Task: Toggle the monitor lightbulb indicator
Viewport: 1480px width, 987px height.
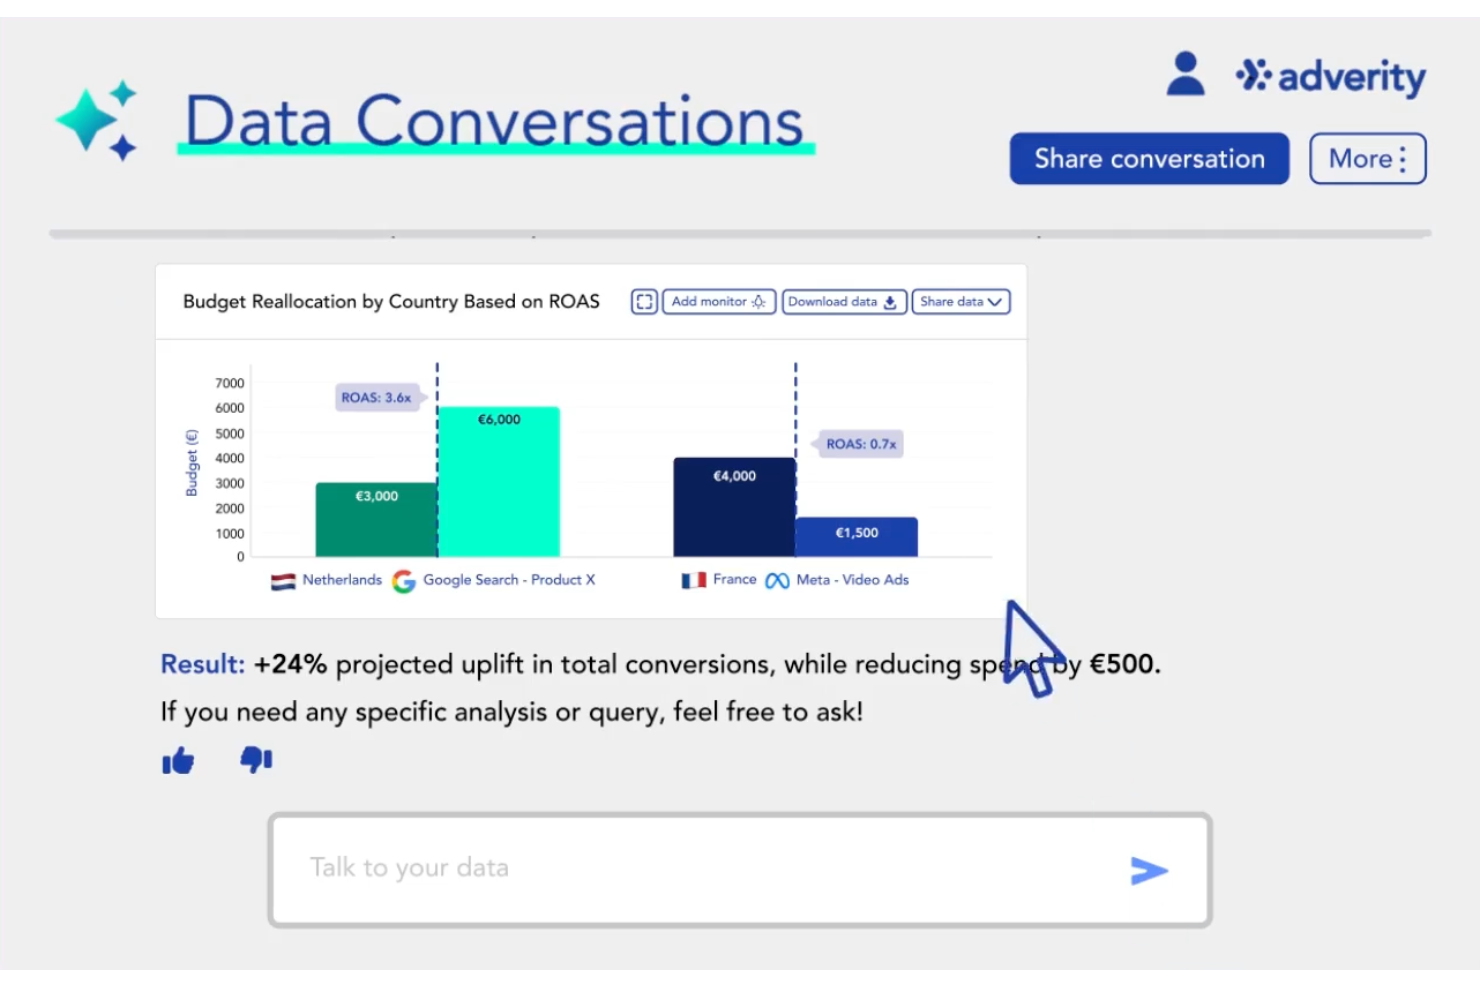Action: pos(759,301)
